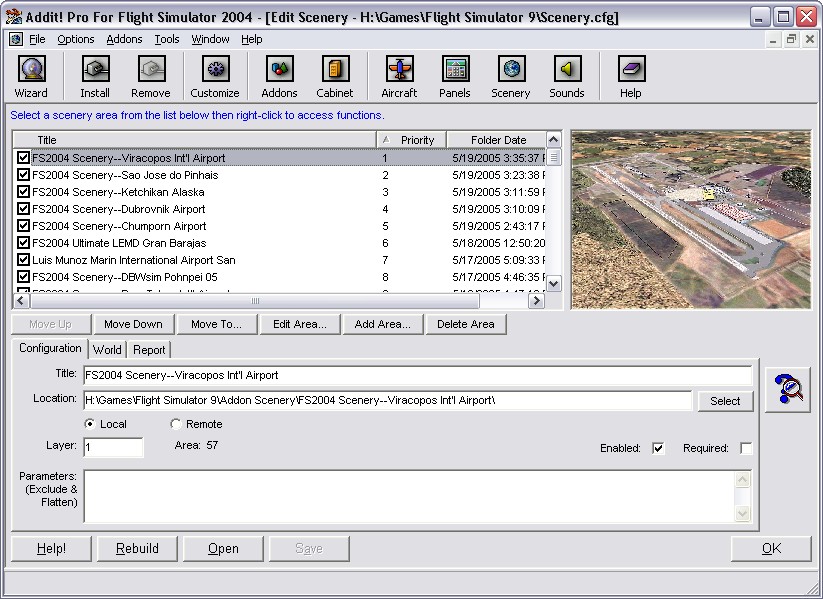Open the Window menu
The image size is (823, 599).
pyautogui.click(x=210, y=39)
